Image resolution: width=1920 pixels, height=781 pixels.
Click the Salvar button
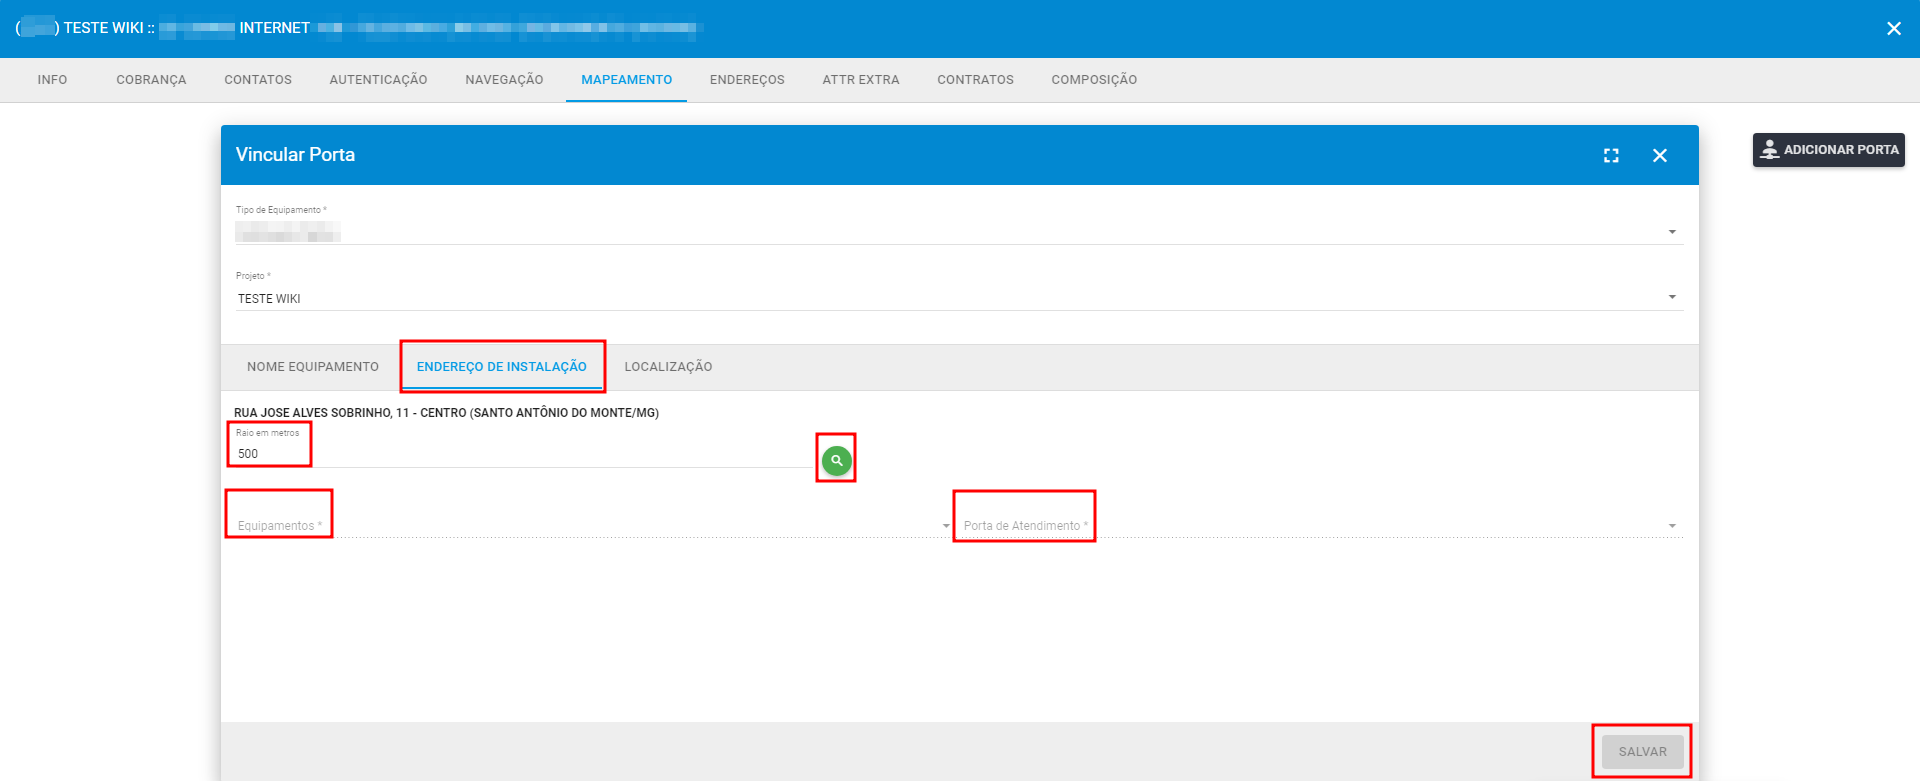pos(1642,752)
